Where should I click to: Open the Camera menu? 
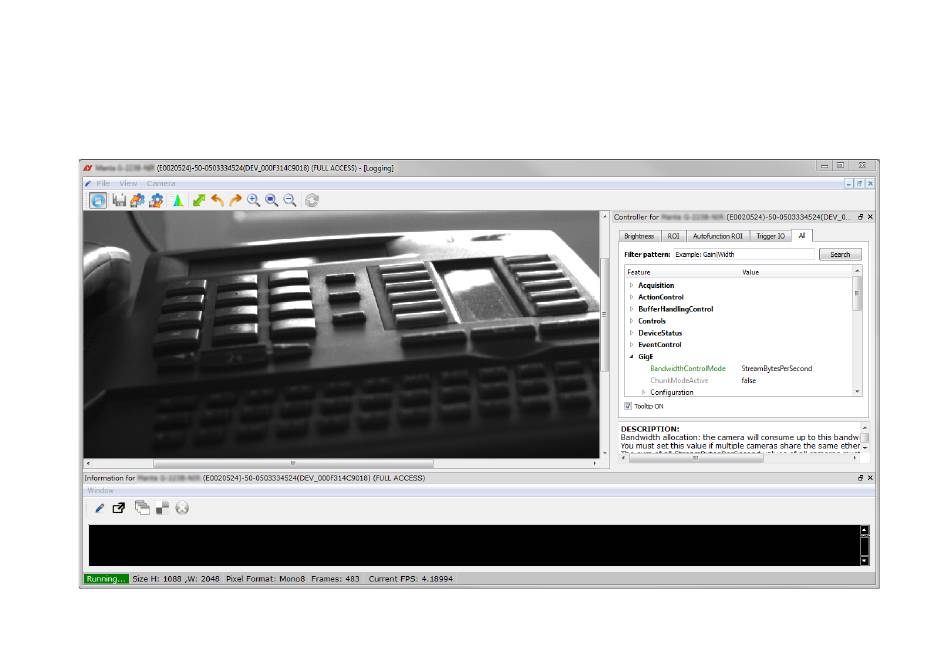point(161,184)
